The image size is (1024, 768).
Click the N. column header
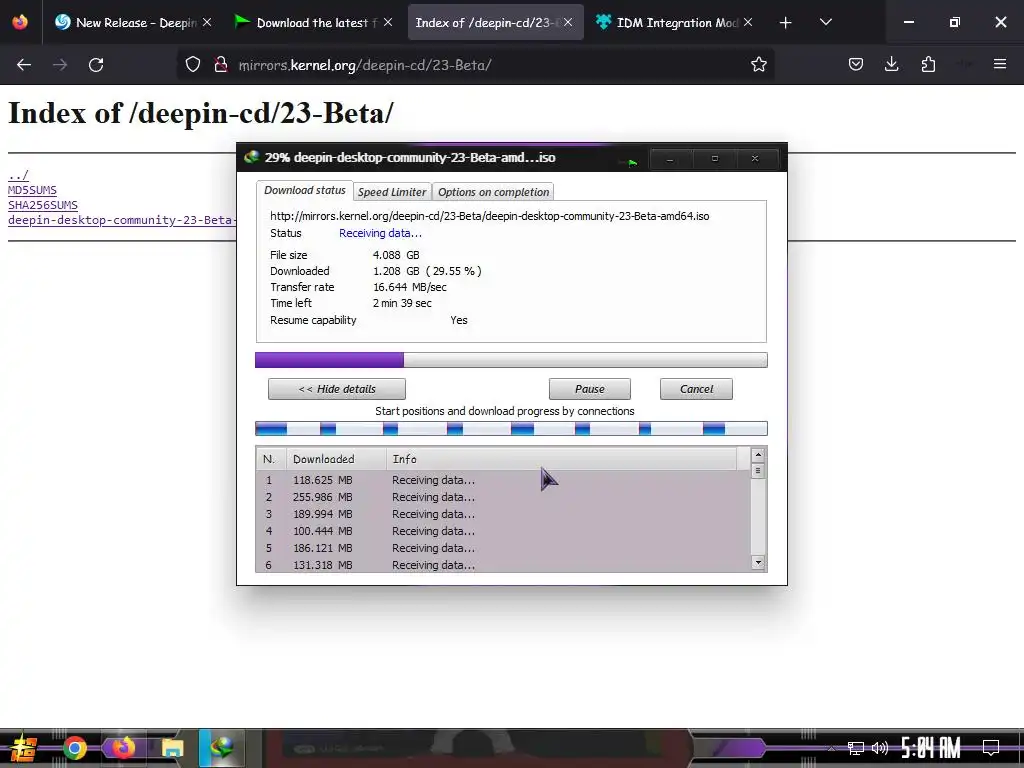point(271,459)
